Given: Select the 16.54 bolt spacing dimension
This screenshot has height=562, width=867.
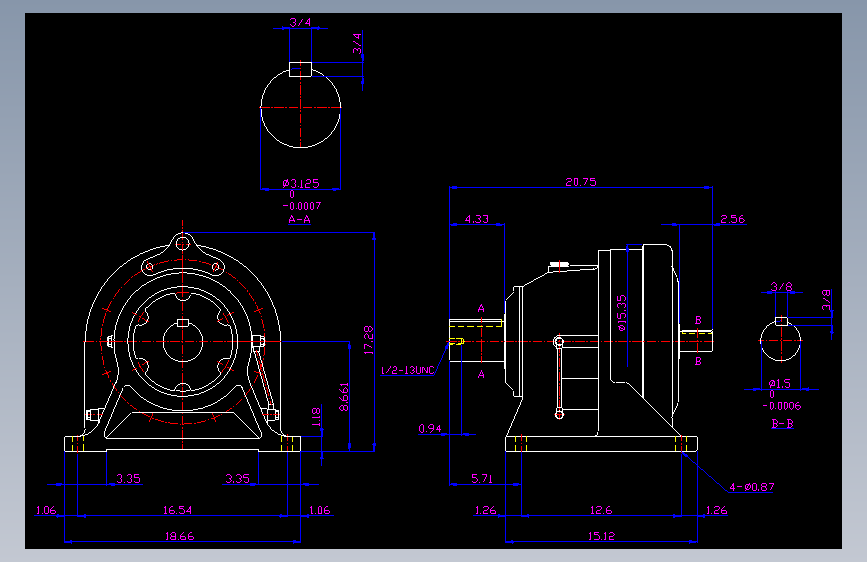Looking at the screenshot, I should coord(177,510).
